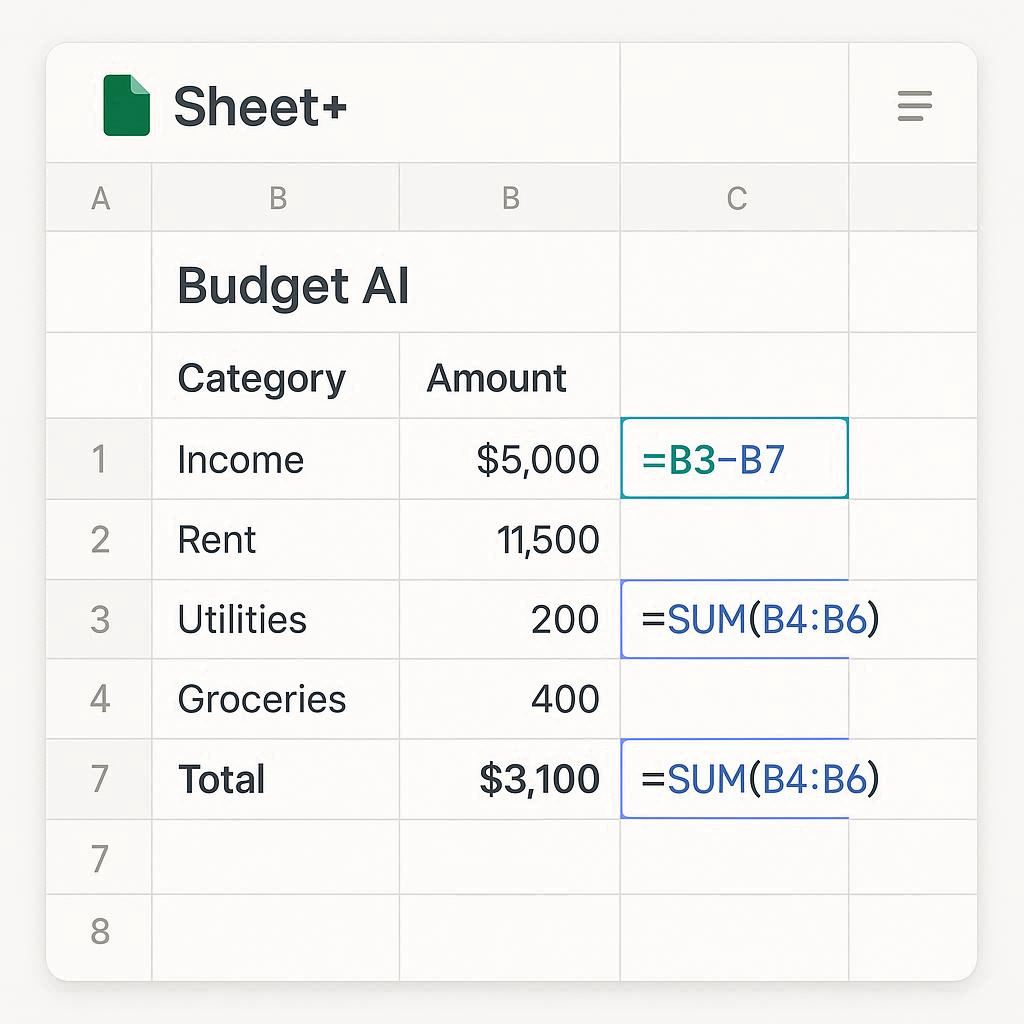Click the Budget AI title cell
1024x1024 pixels.
coord(292,285)
